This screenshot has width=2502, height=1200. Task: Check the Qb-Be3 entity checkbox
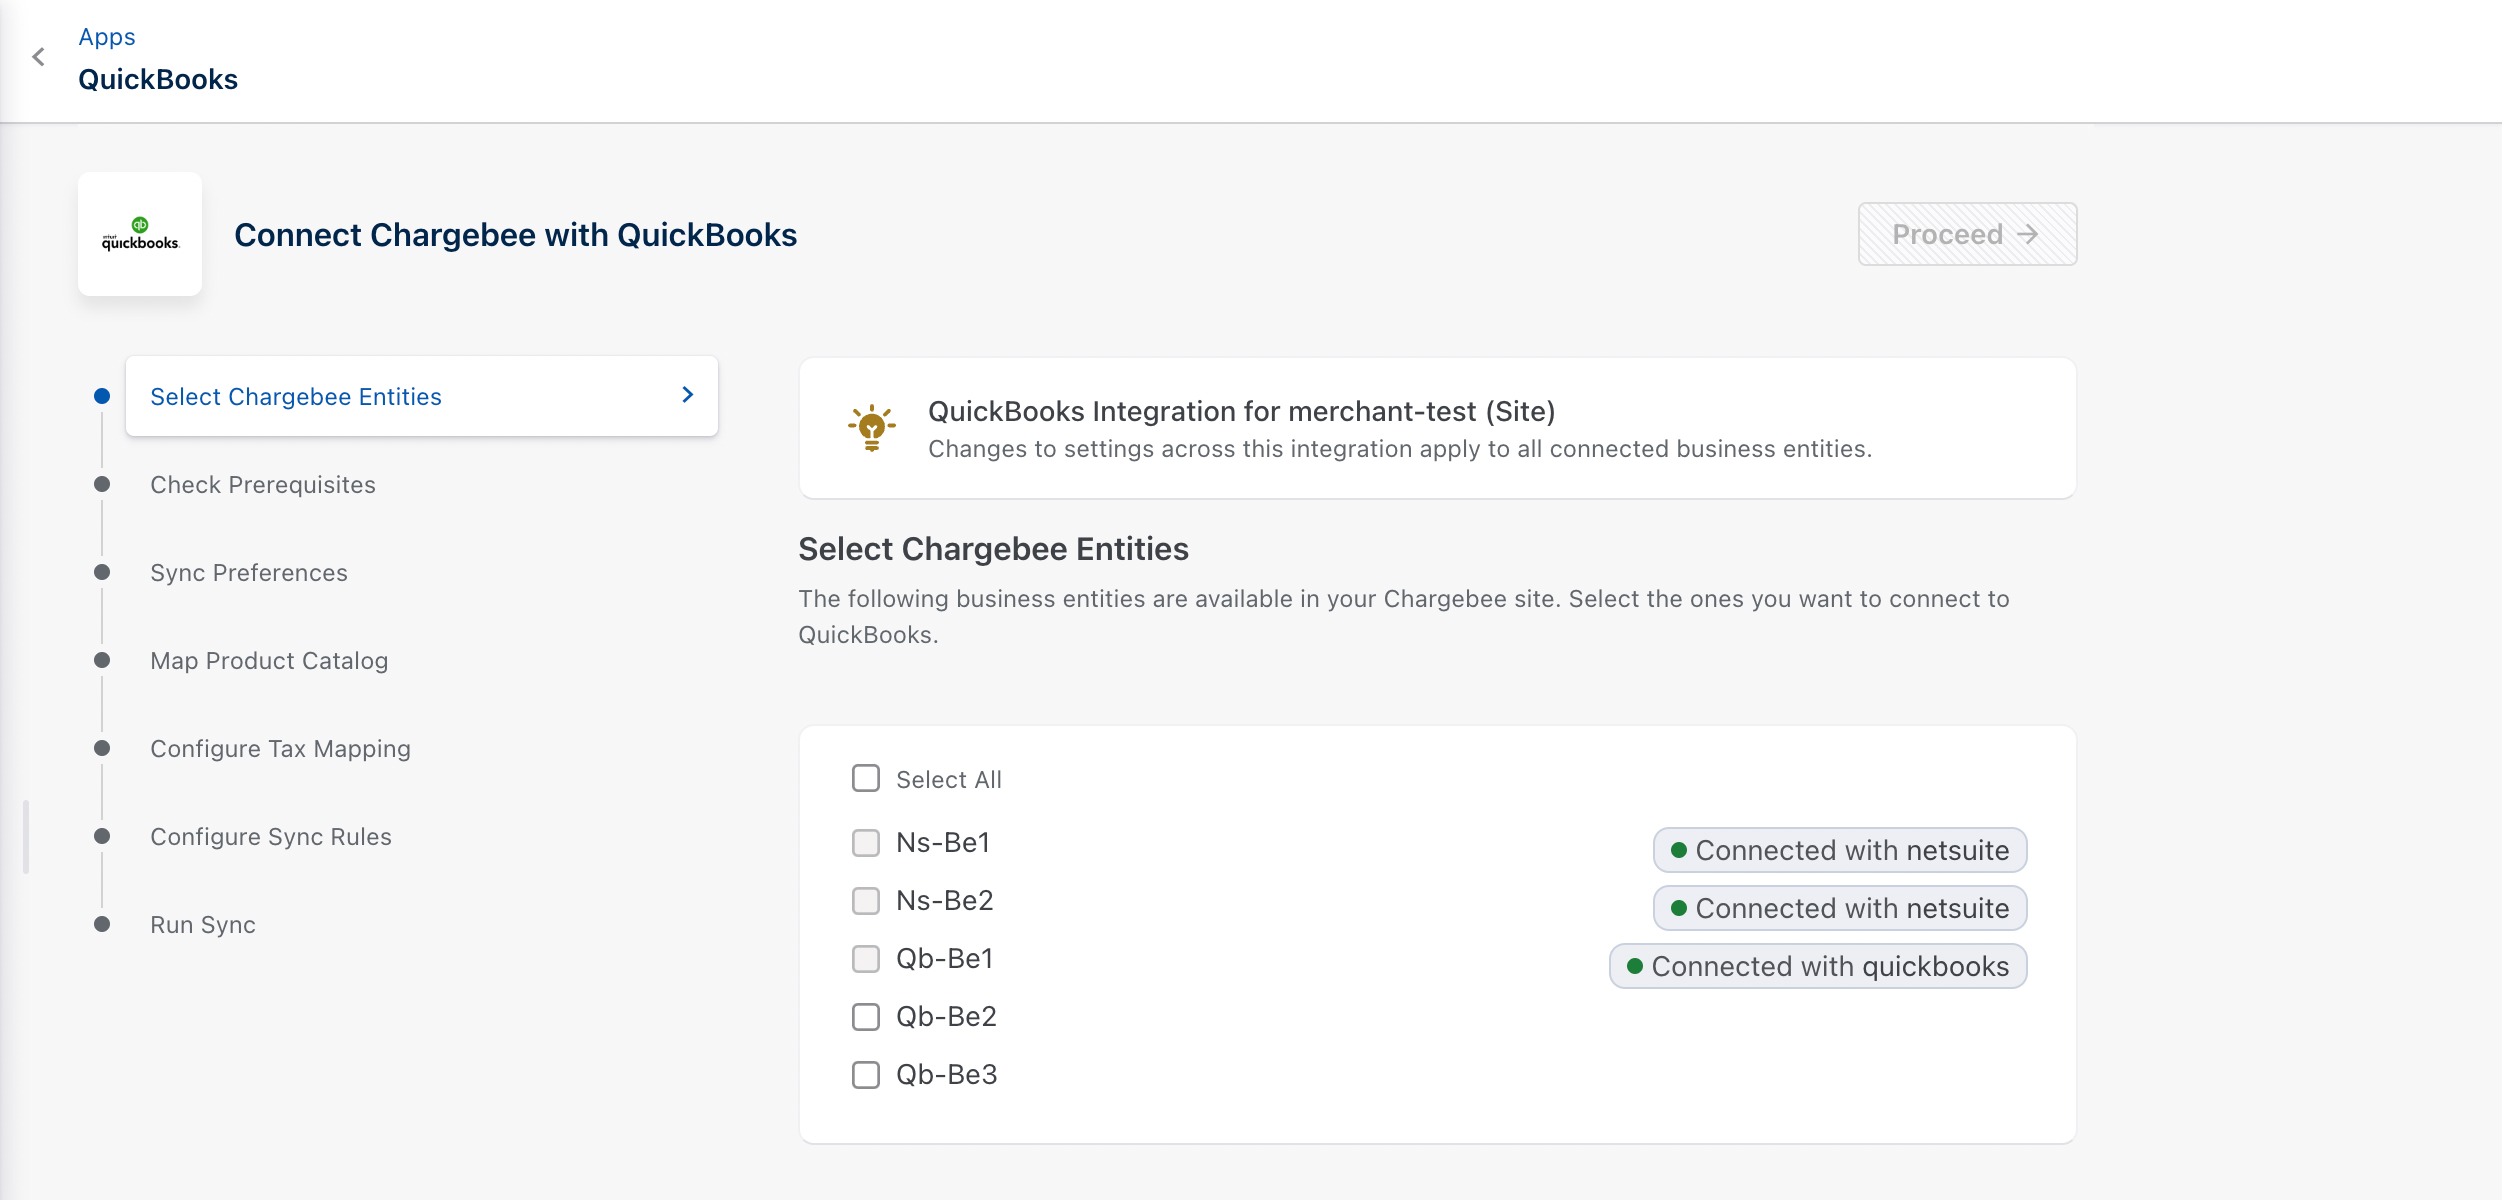pos(865,1075)
